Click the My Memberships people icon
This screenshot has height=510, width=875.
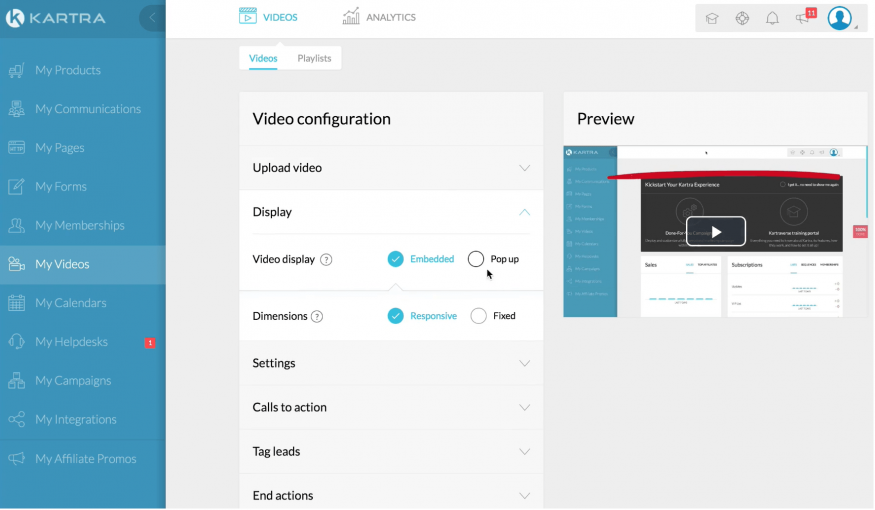click(x=16, y=225)
